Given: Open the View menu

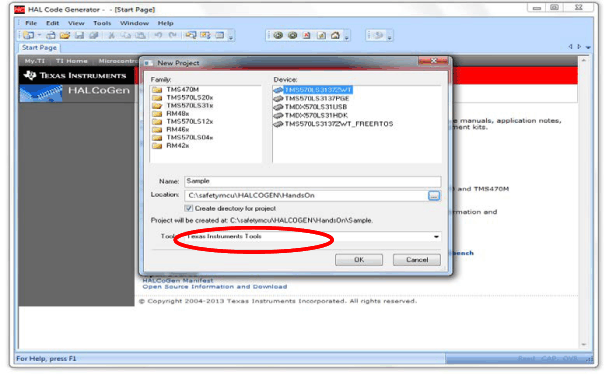Looking at the screenshot, I should 76,23.
